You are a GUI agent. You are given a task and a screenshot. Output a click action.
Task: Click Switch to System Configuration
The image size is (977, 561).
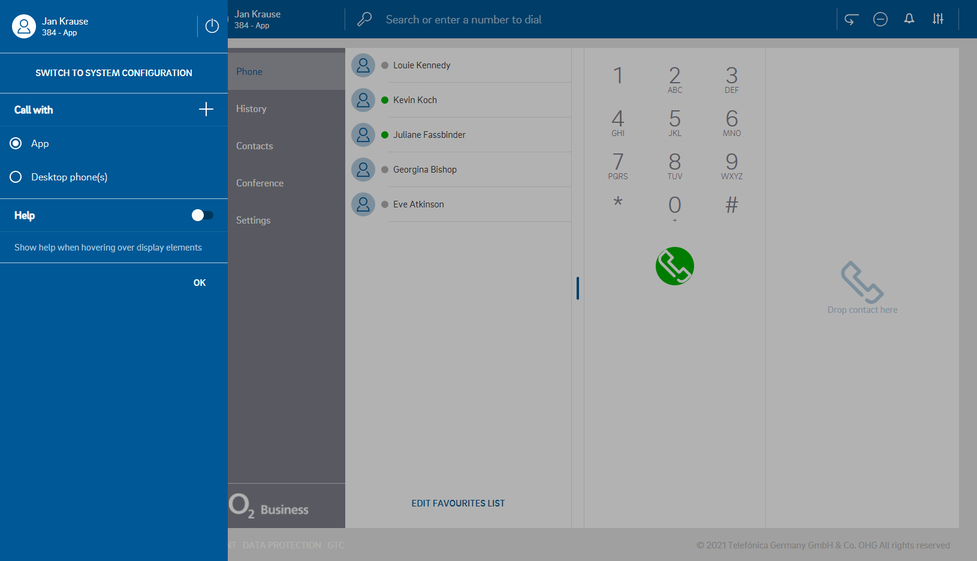click(x=113, y=73)
